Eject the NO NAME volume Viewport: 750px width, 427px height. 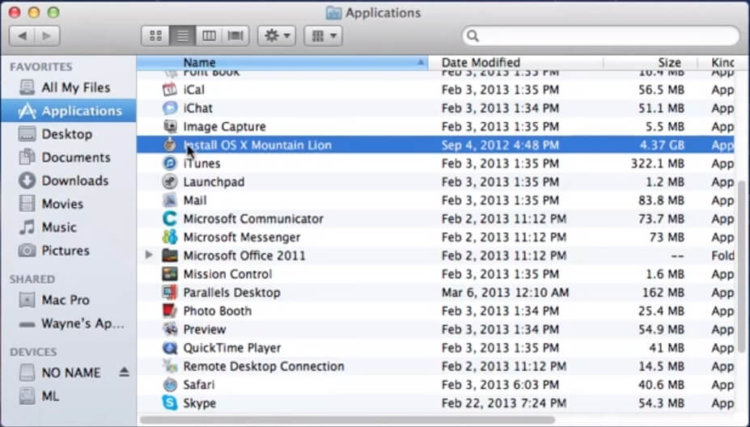click(x=124, y=372)
